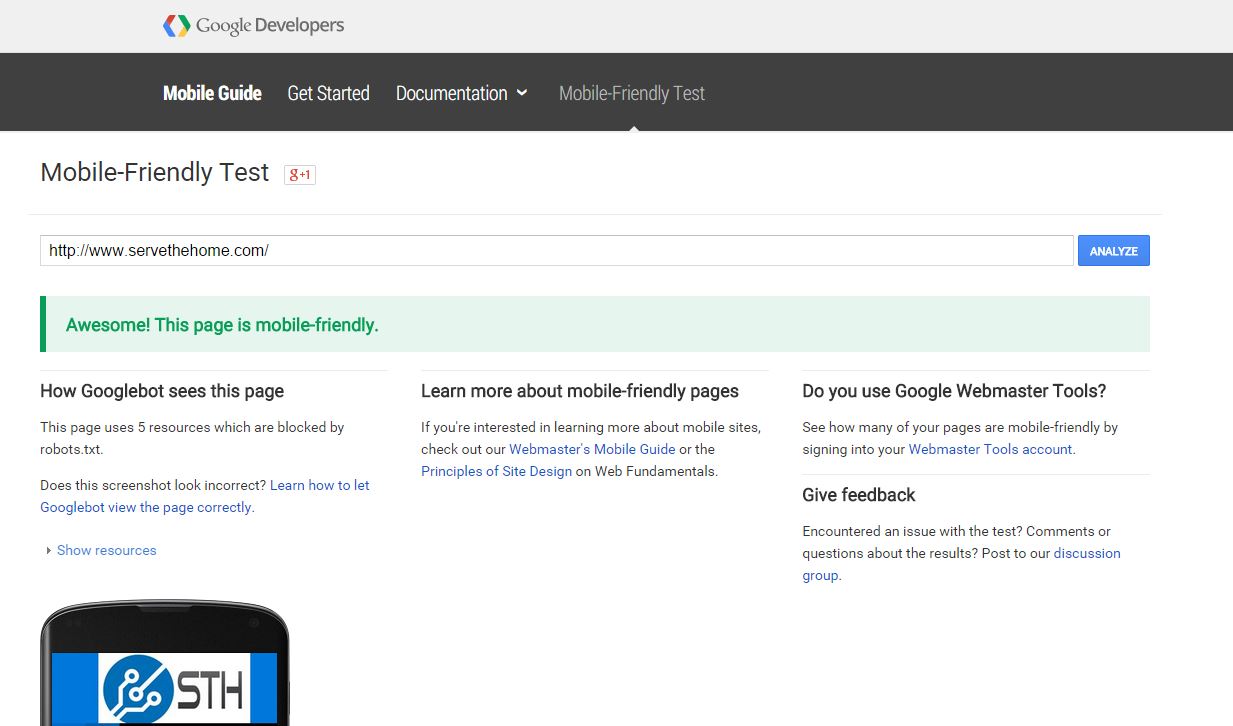1233x726 pixels.
Task: Click the Show resources link text
Action: [106, 550]
